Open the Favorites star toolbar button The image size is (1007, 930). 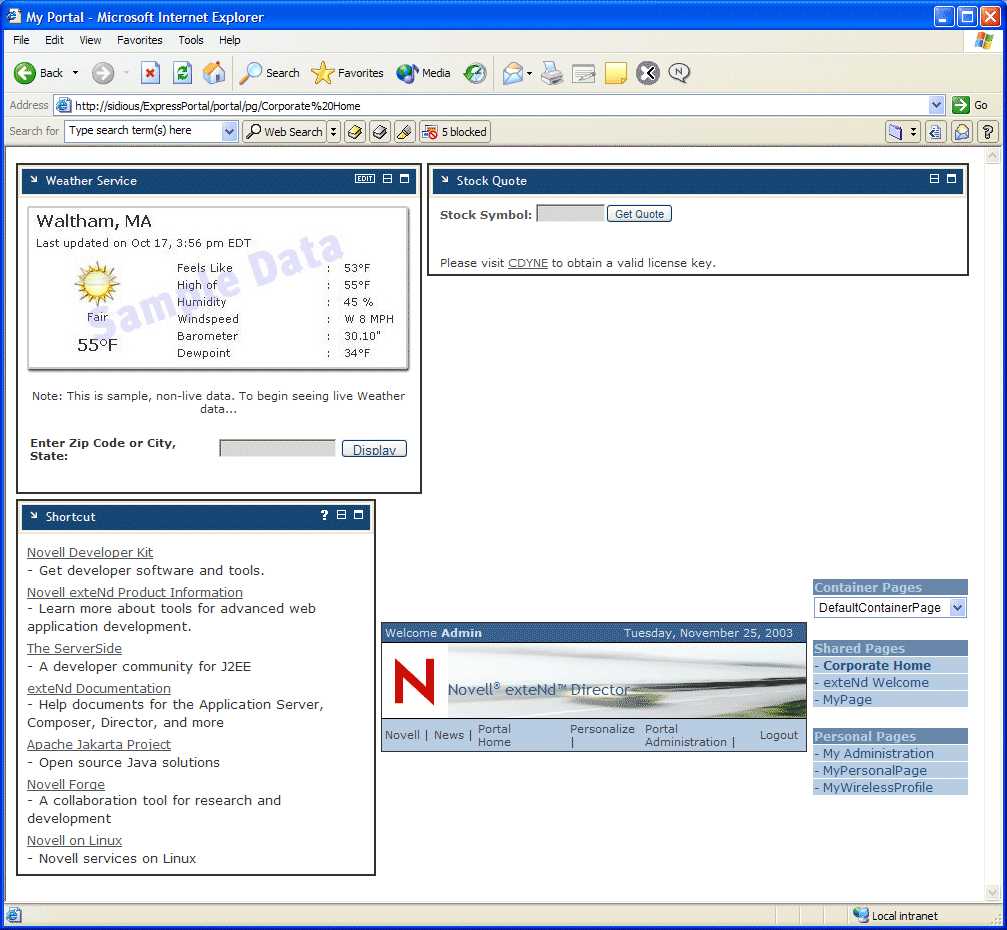tap(347, 73)
